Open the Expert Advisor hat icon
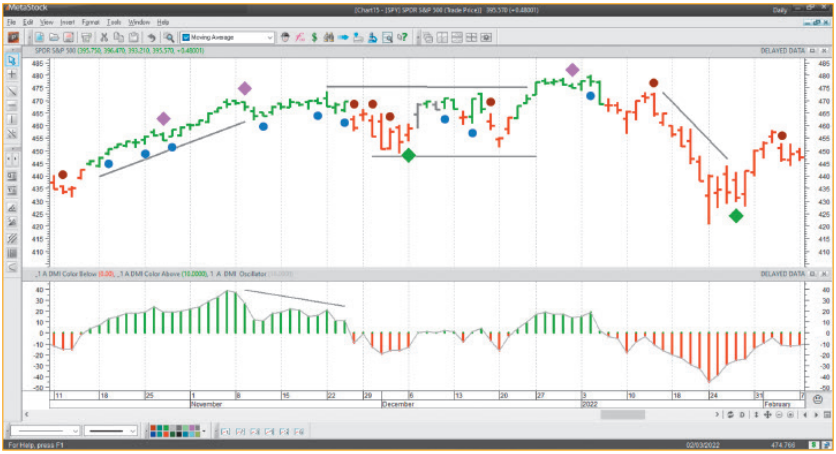The width and height of the screenshot is (836, 454). 285,37
